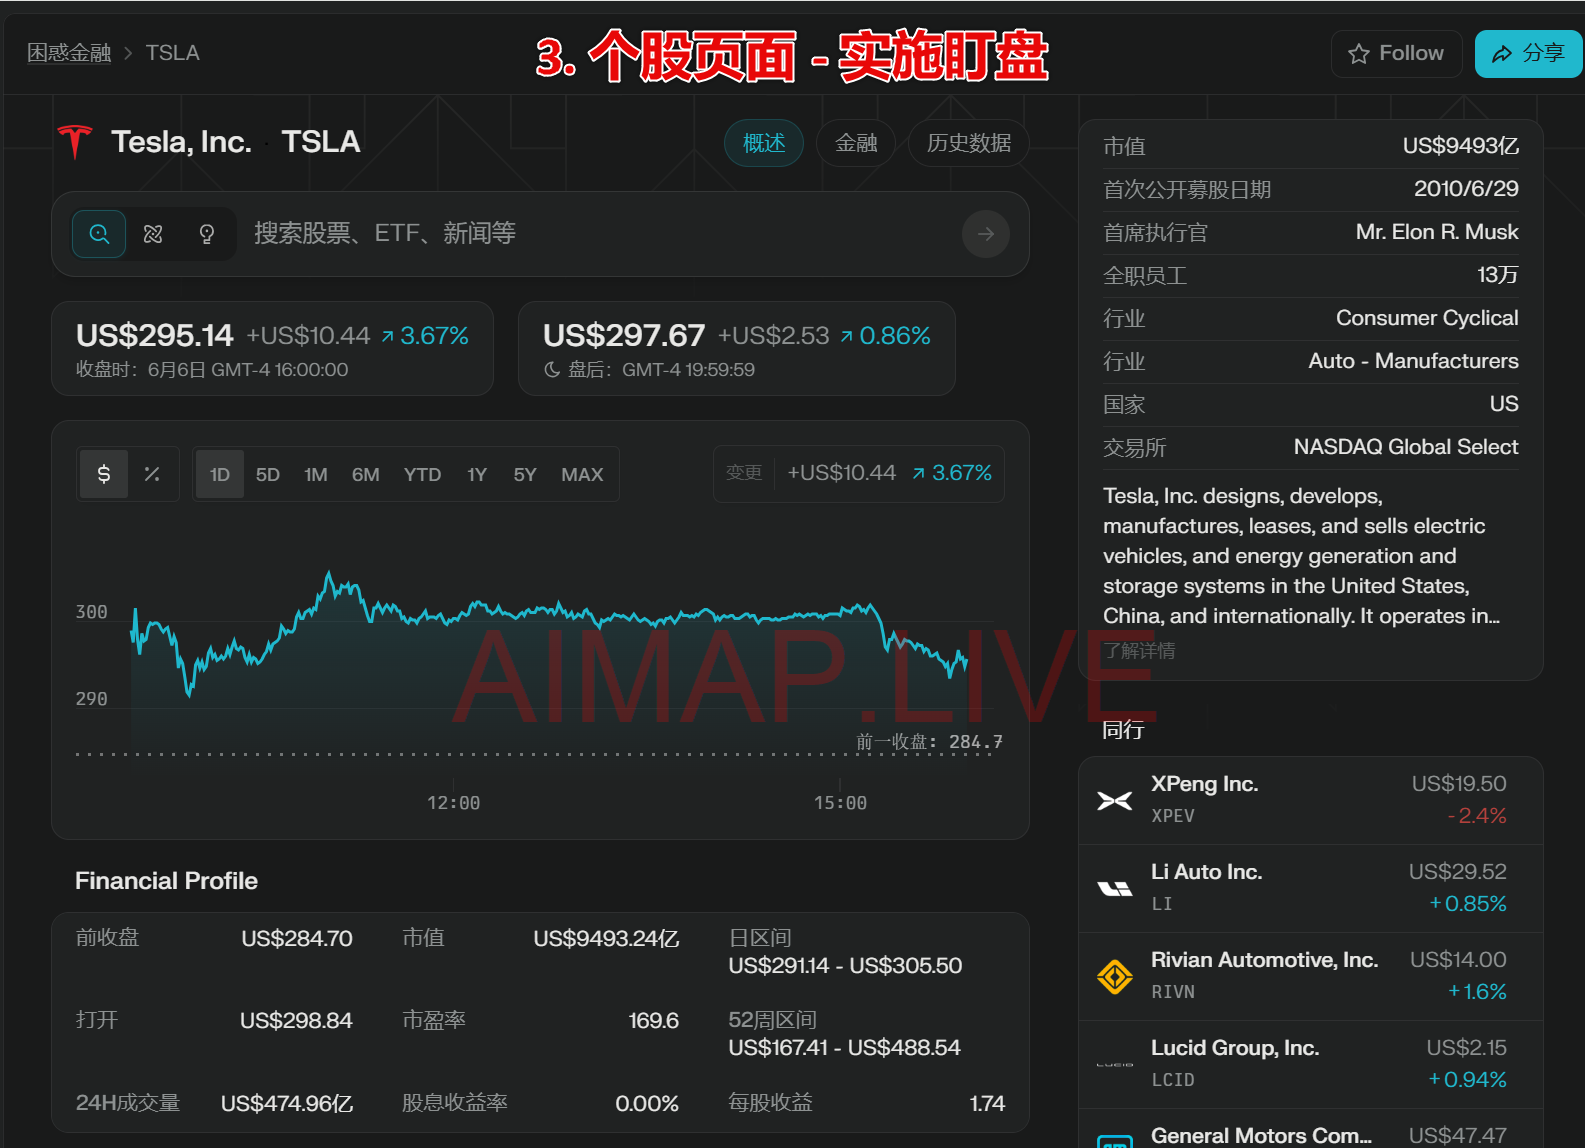
Task: Click the Financial Profile heading
Action: pyautogui.click(x=167, y=881)
